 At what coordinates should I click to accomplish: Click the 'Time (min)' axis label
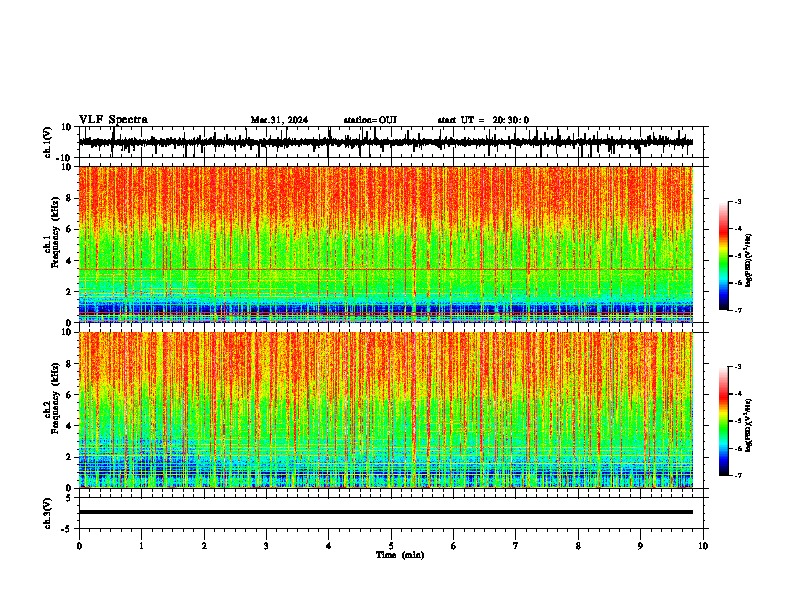pos(400,555)
